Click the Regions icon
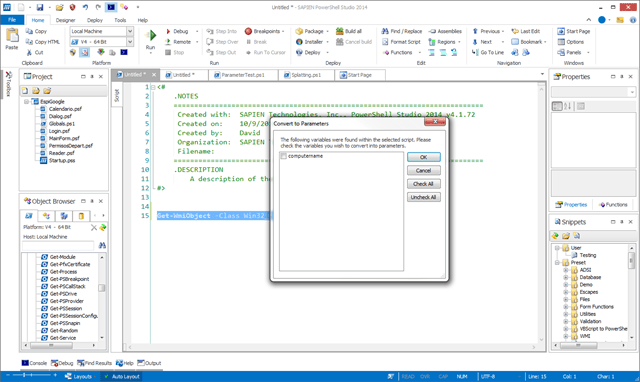640x382 pixels. tap(432, 42)
